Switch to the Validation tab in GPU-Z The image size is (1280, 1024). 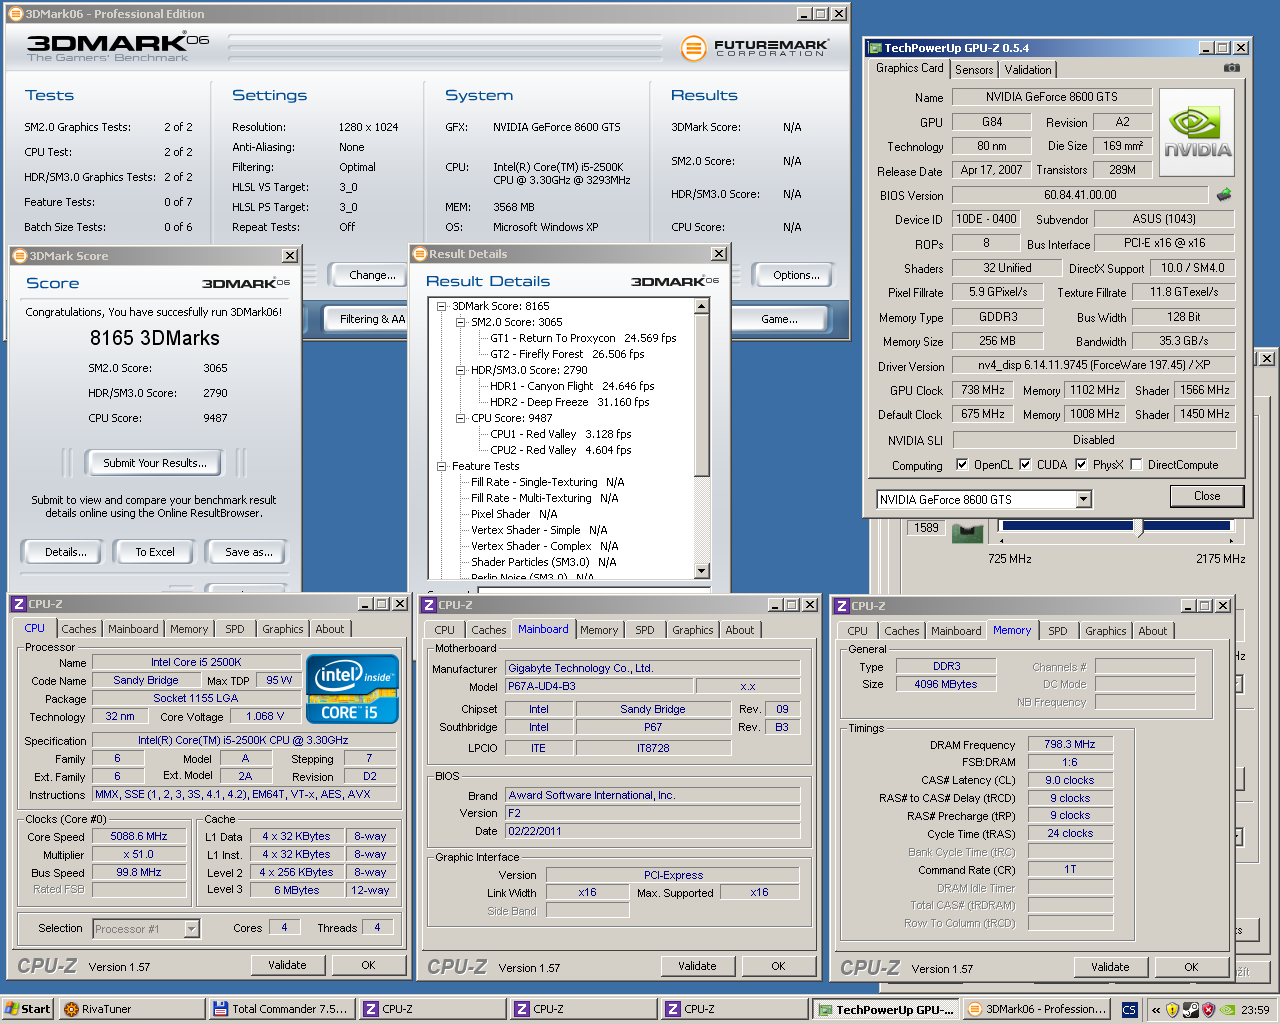click(1028, 70)
